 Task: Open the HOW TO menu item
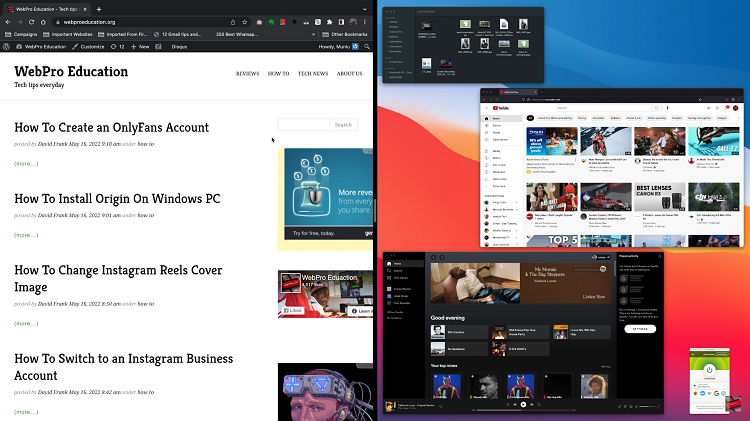278,74
